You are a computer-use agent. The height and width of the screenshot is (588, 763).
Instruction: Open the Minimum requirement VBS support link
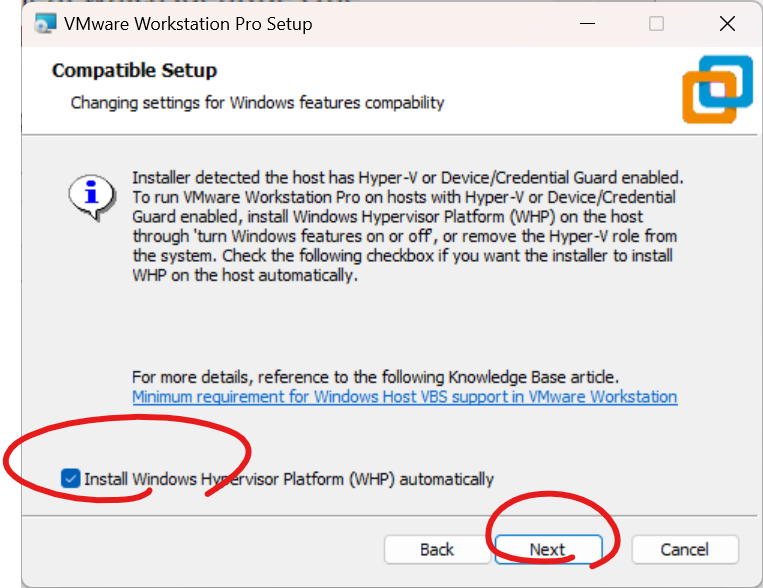tap(404, 397)
